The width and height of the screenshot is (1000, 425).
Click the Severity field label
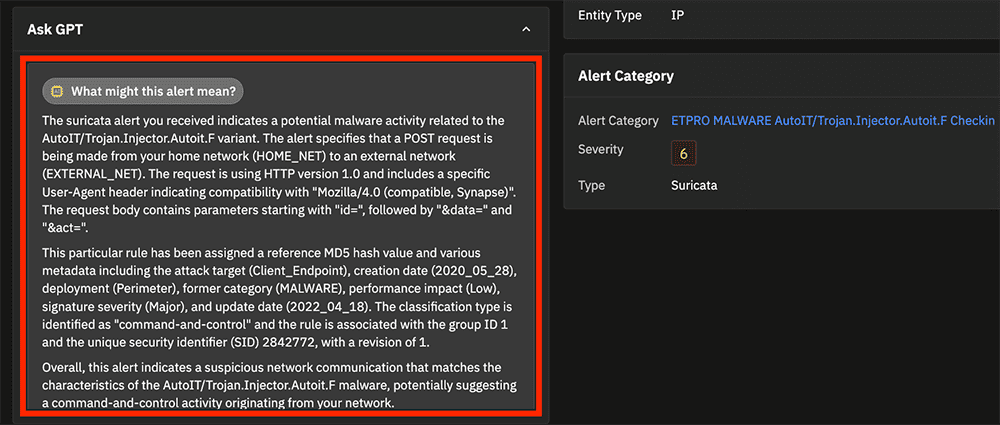pyautogui.click(x=601, y=150)
